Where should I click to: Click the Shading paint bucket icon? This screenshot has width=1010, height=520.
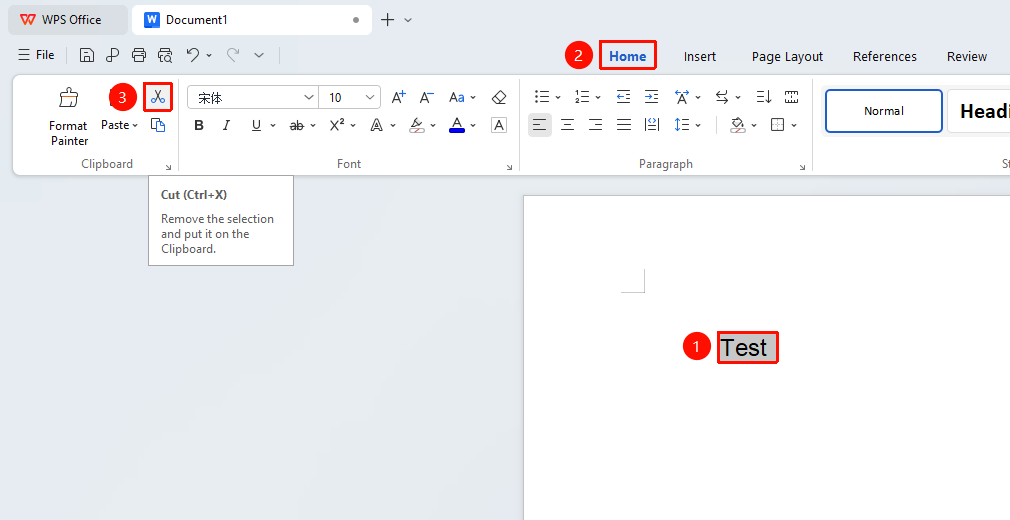click(x=738, y=125)
